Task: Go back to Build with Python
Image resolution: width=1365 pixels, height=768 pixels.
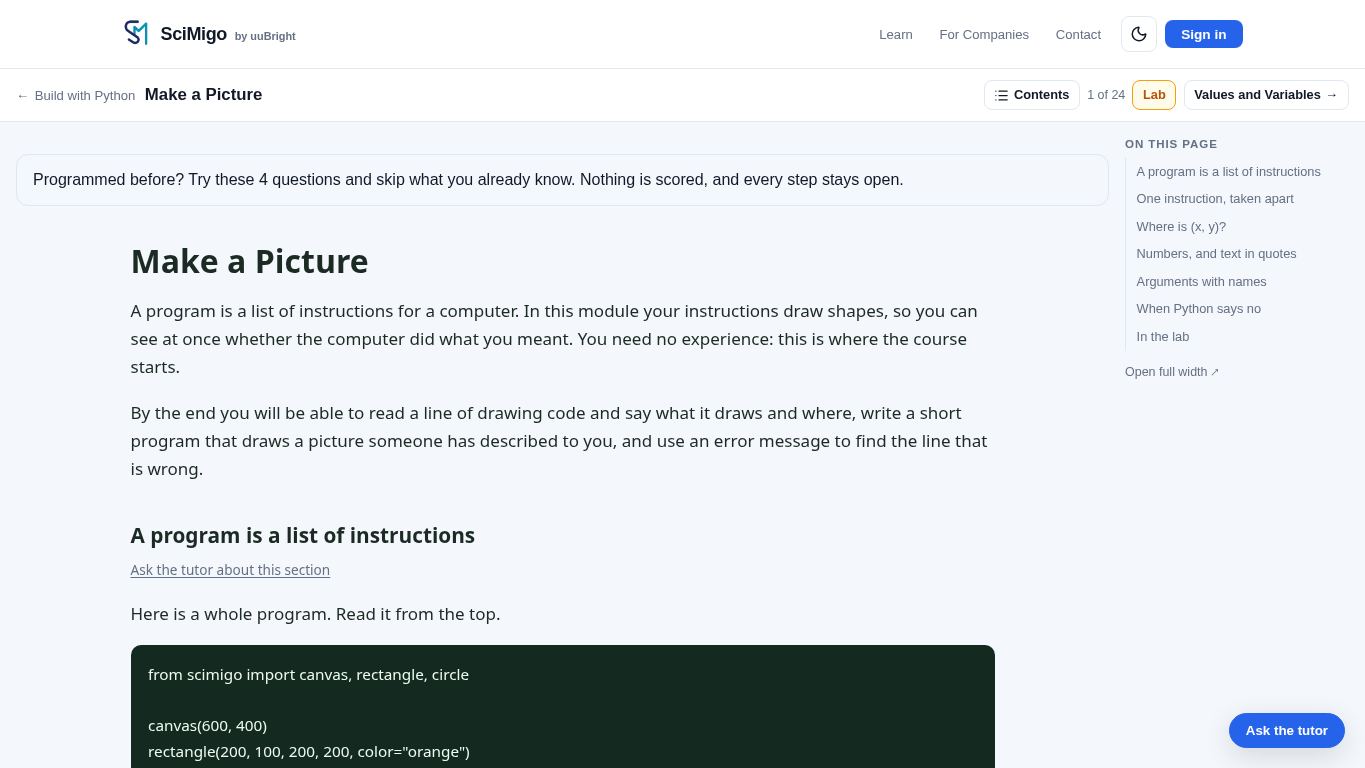Action: pos(76,95)
